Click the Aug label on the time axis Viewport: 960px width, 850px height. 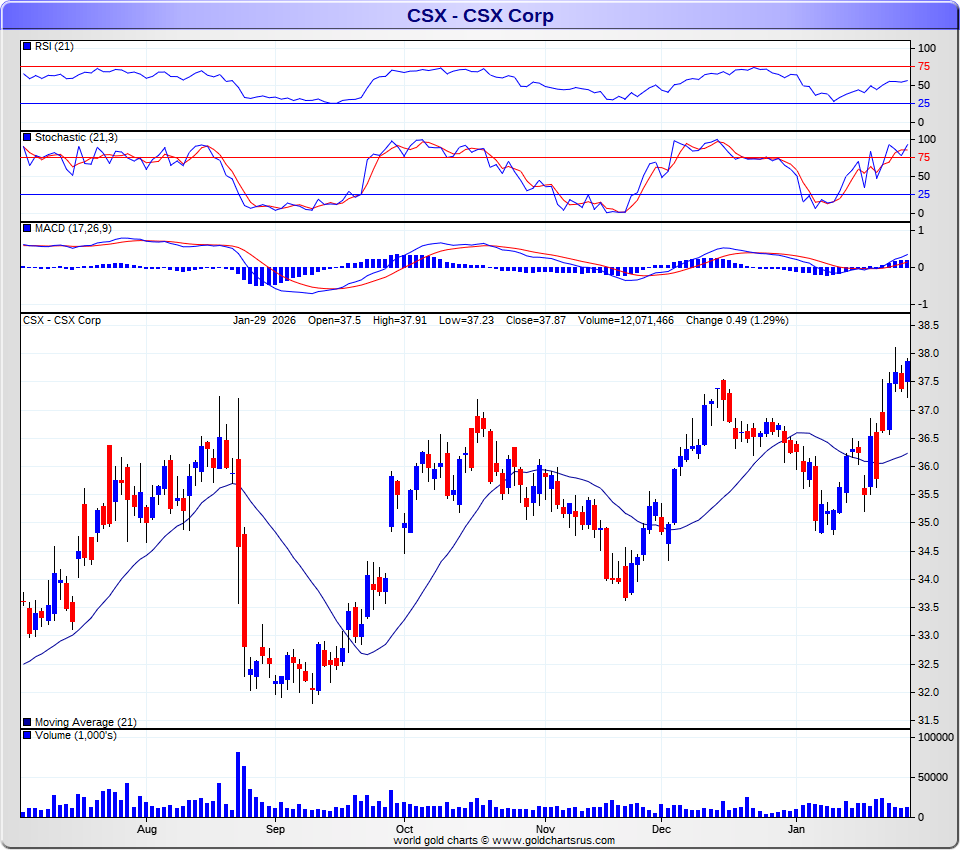pyautogui.click(x=147, y=830)
